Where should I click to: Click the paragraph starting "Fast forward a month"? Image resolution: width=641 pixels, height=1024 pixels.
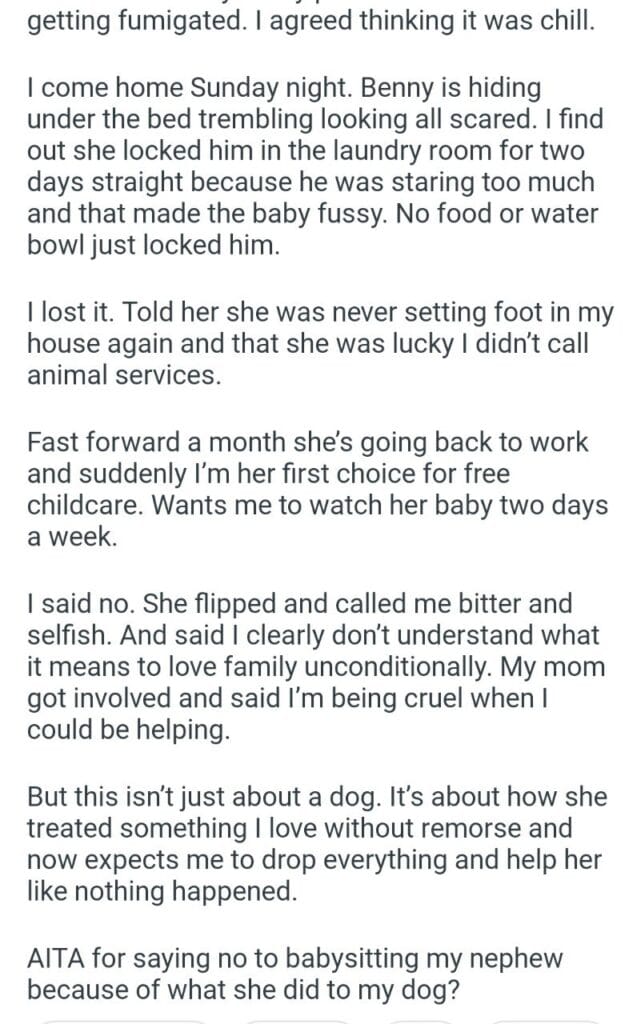pos(320,489)
